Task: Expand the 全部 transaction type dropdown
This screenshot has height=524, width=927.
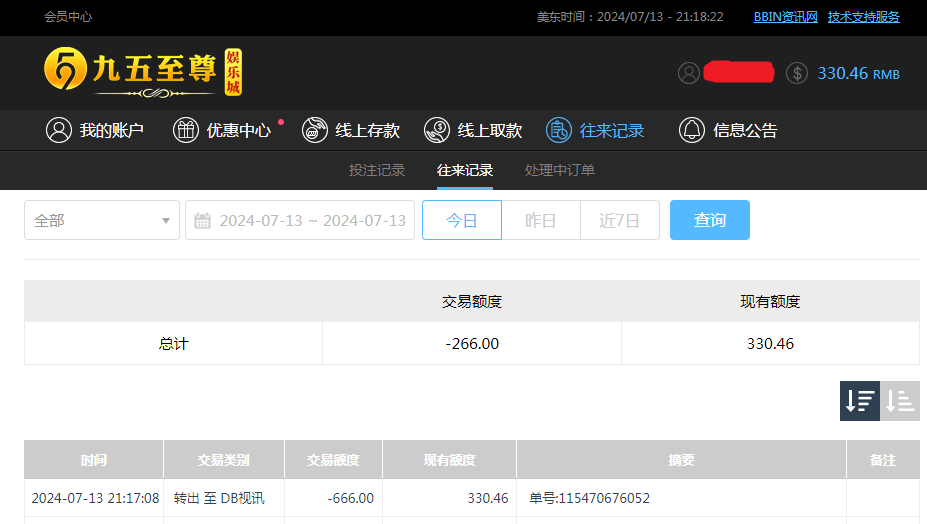Action: pyautogui.click(x=102, y=220)
